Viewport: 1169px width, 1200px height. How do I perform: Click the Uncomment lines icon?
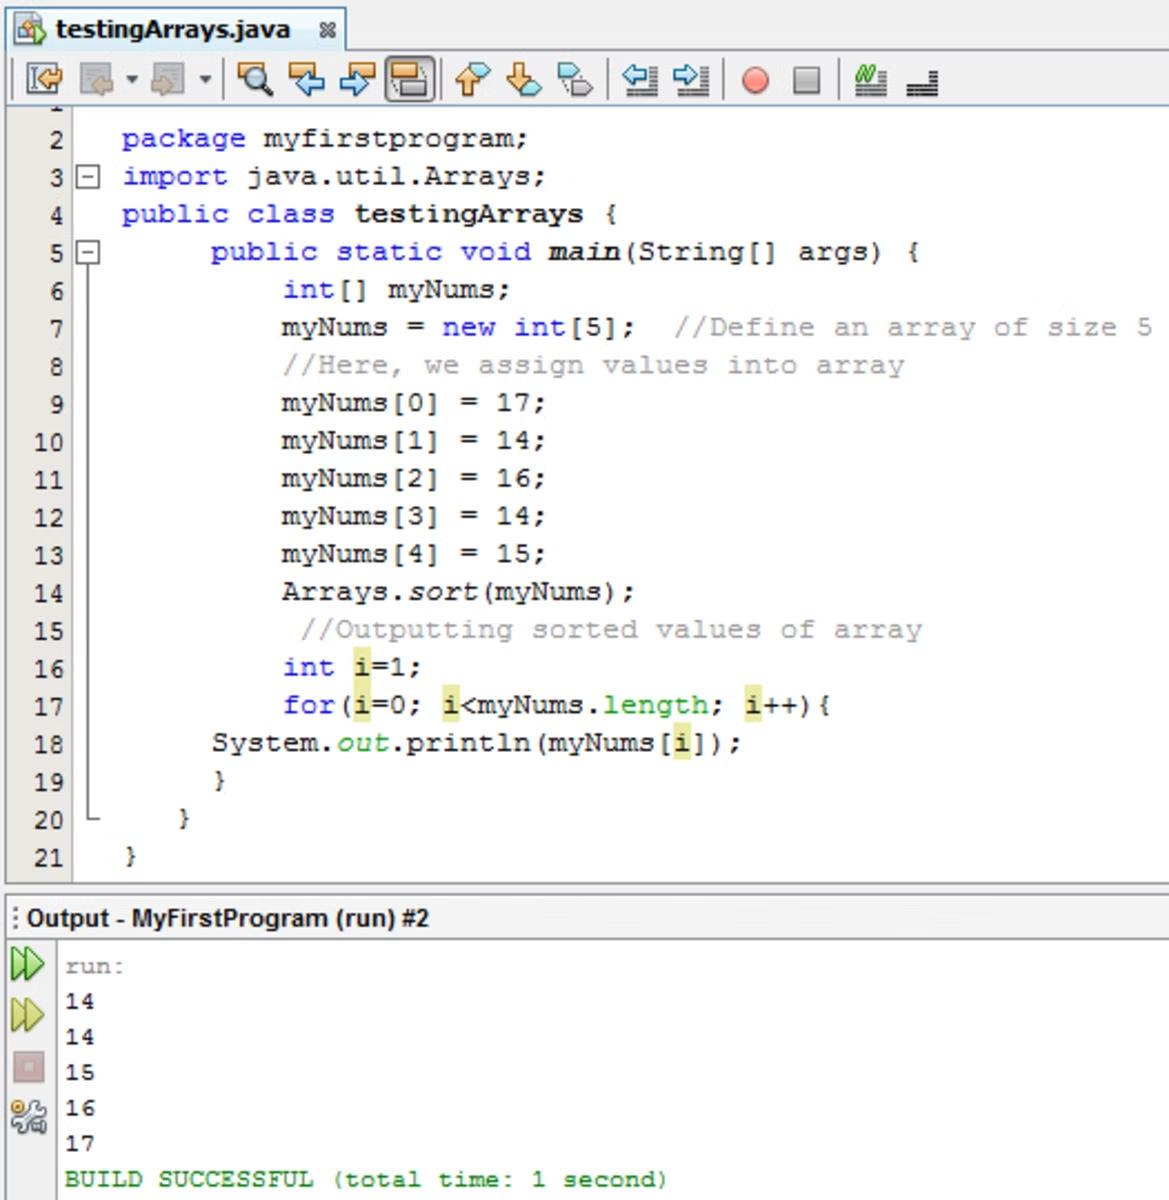[x=922, y=84]
